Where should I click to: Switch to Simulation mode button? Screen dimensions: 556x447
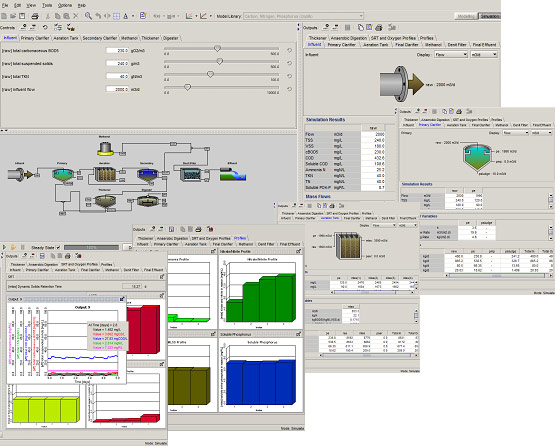tap(489, 16)
